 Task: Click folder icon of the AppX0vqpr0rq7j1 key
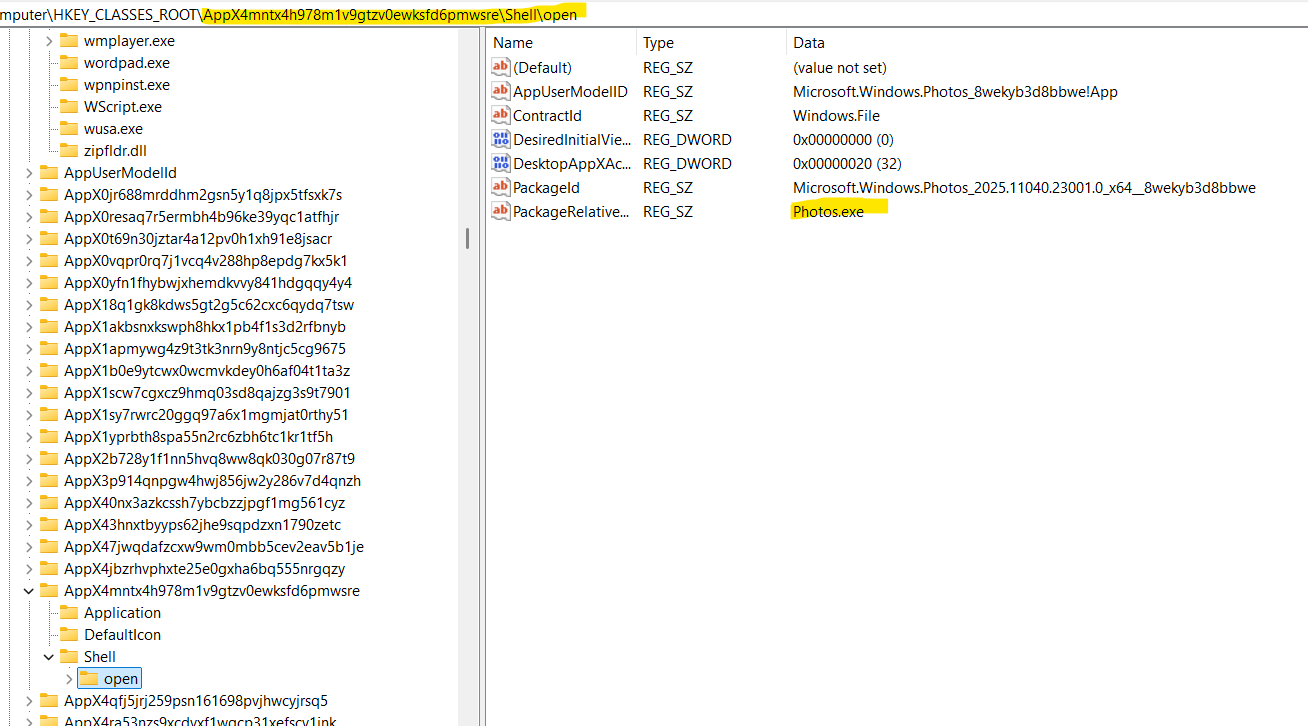click(49, 261)
